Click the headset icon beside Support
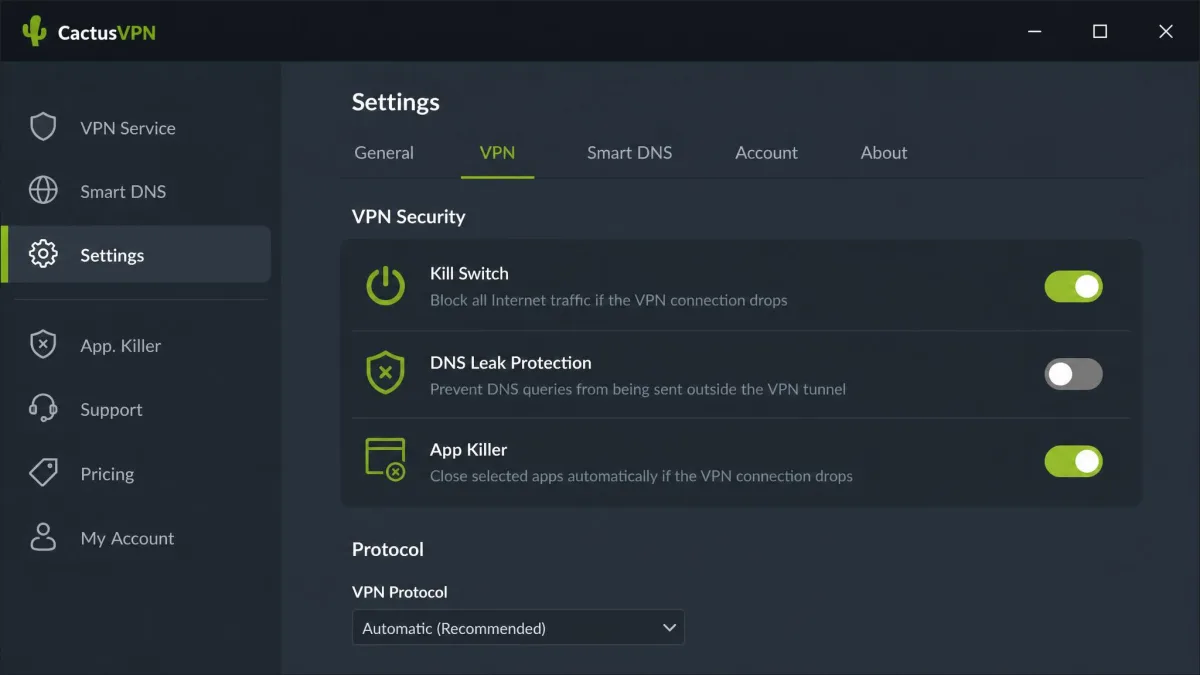The image size is (1200, 675). (x=43, y=409)
